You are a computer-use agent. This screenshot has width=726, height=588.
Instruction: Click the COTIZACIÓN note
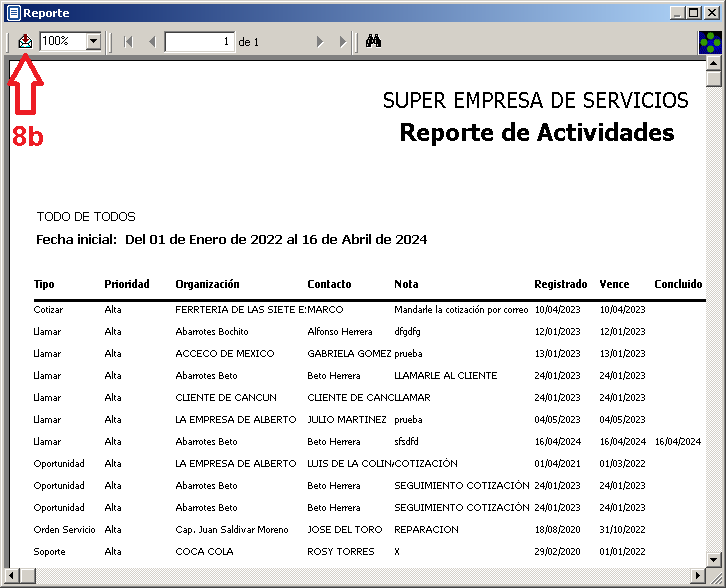point(426,463)
